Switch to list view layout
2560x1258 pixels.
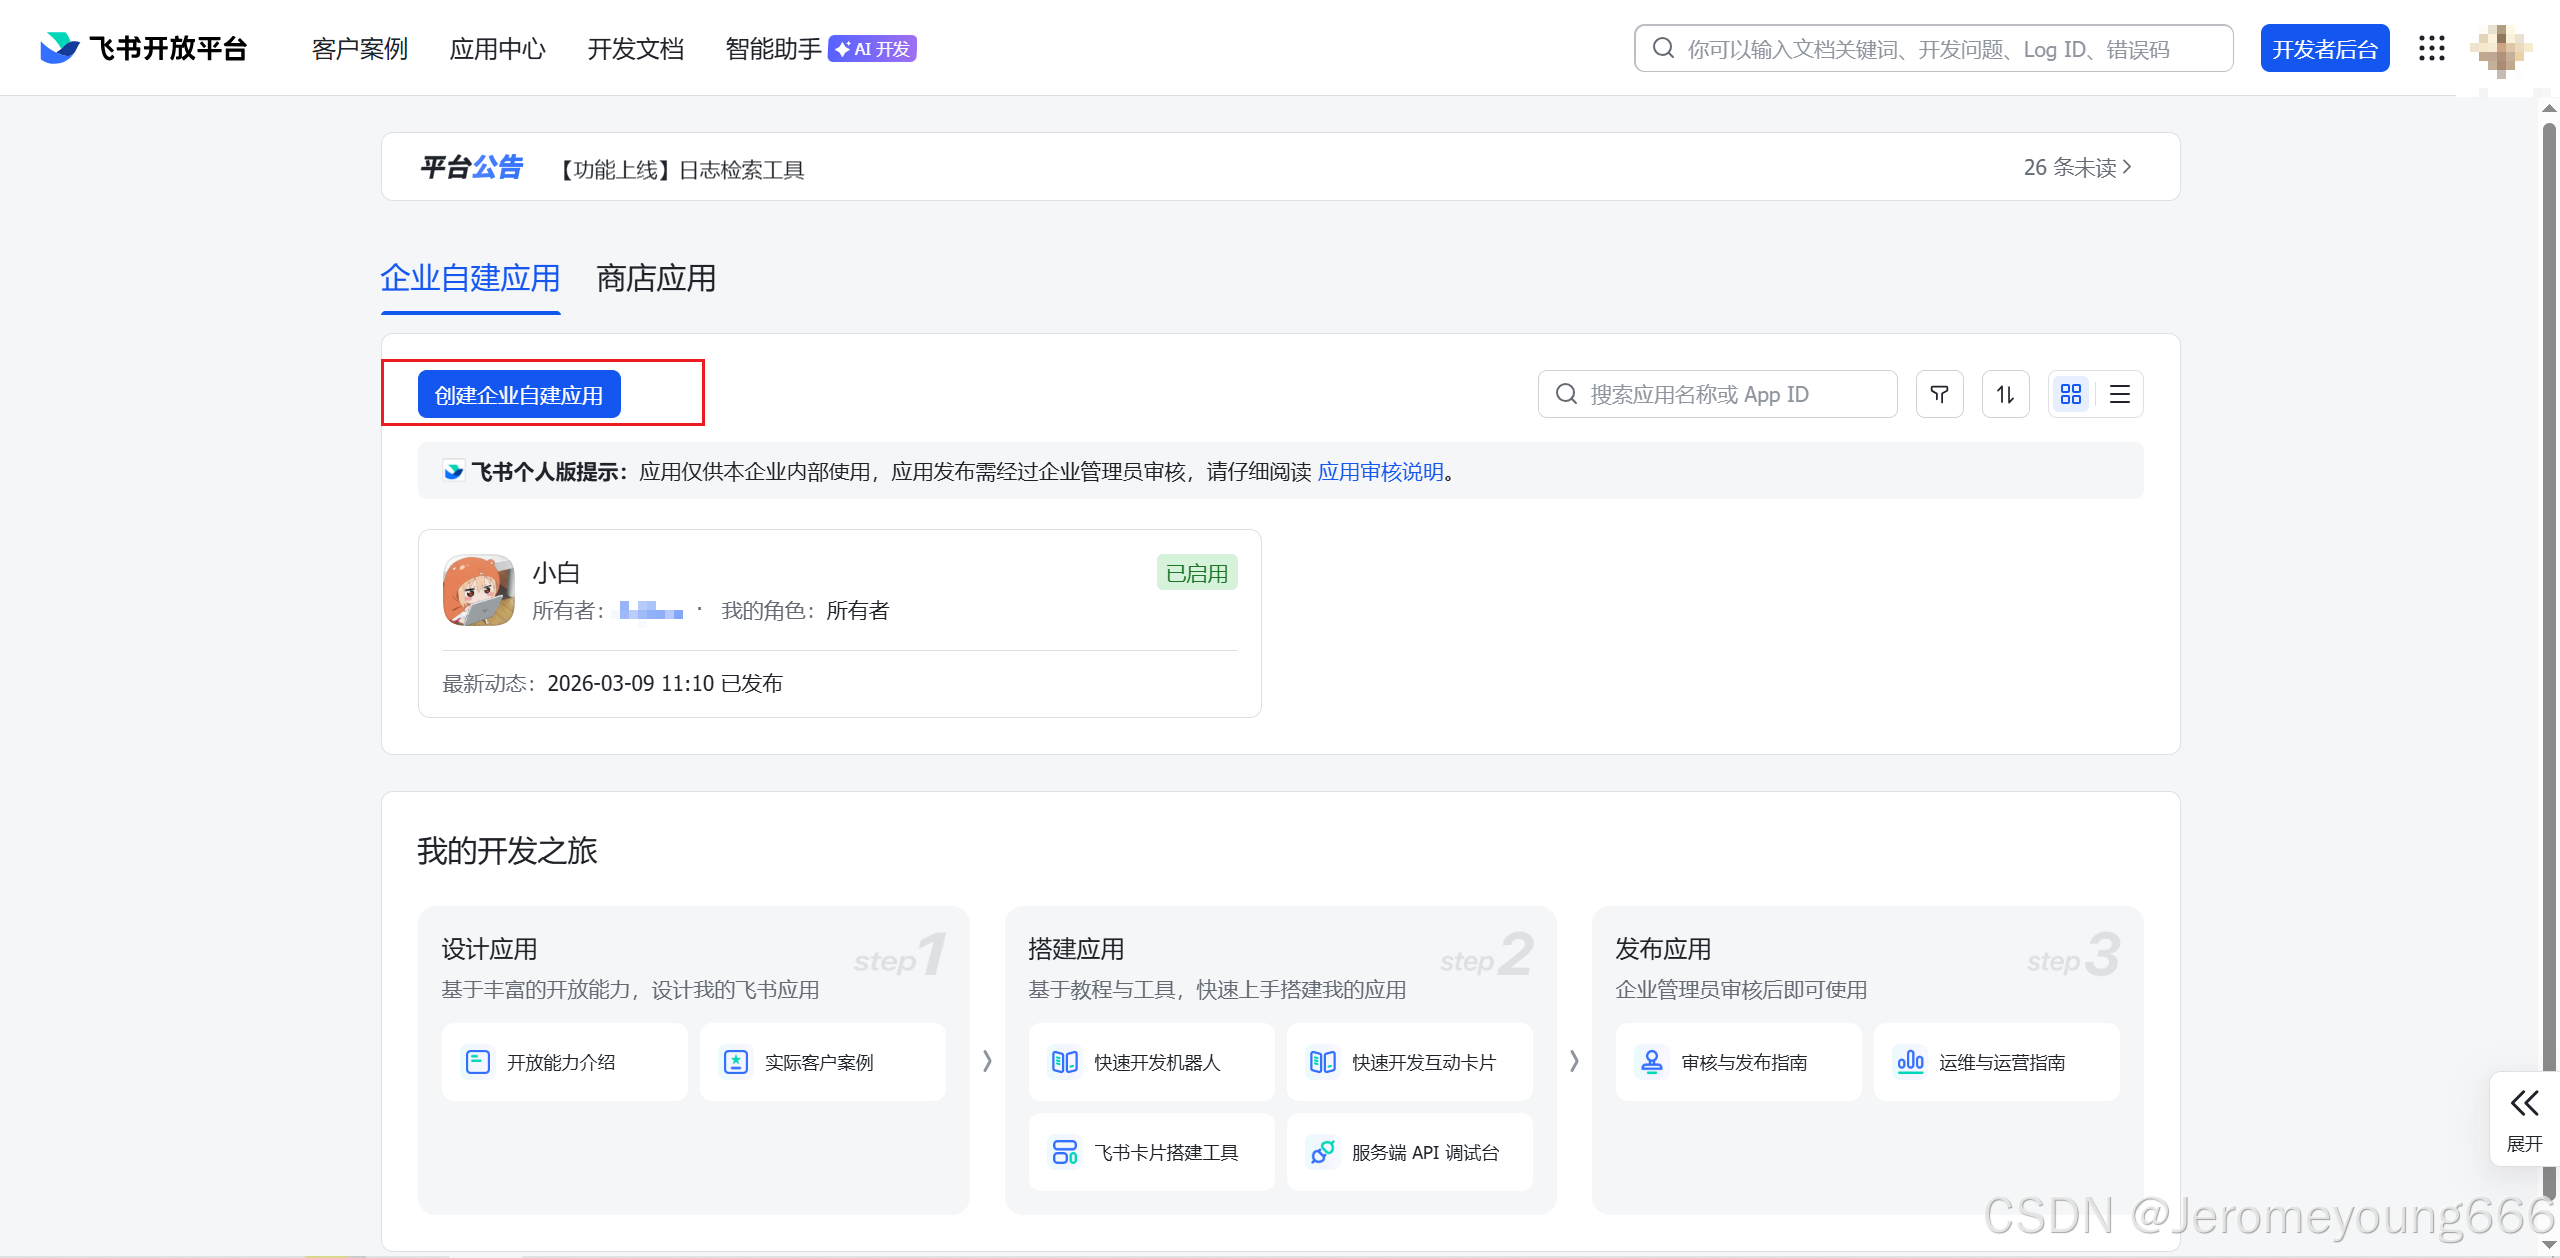click(2119, 394)
